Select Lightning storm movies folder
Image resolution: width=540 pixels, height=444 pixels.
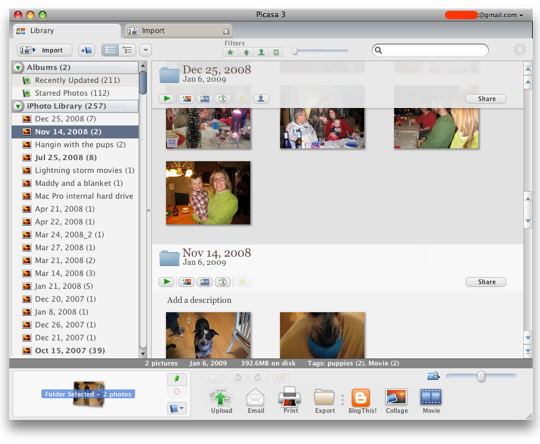[75, 170]
